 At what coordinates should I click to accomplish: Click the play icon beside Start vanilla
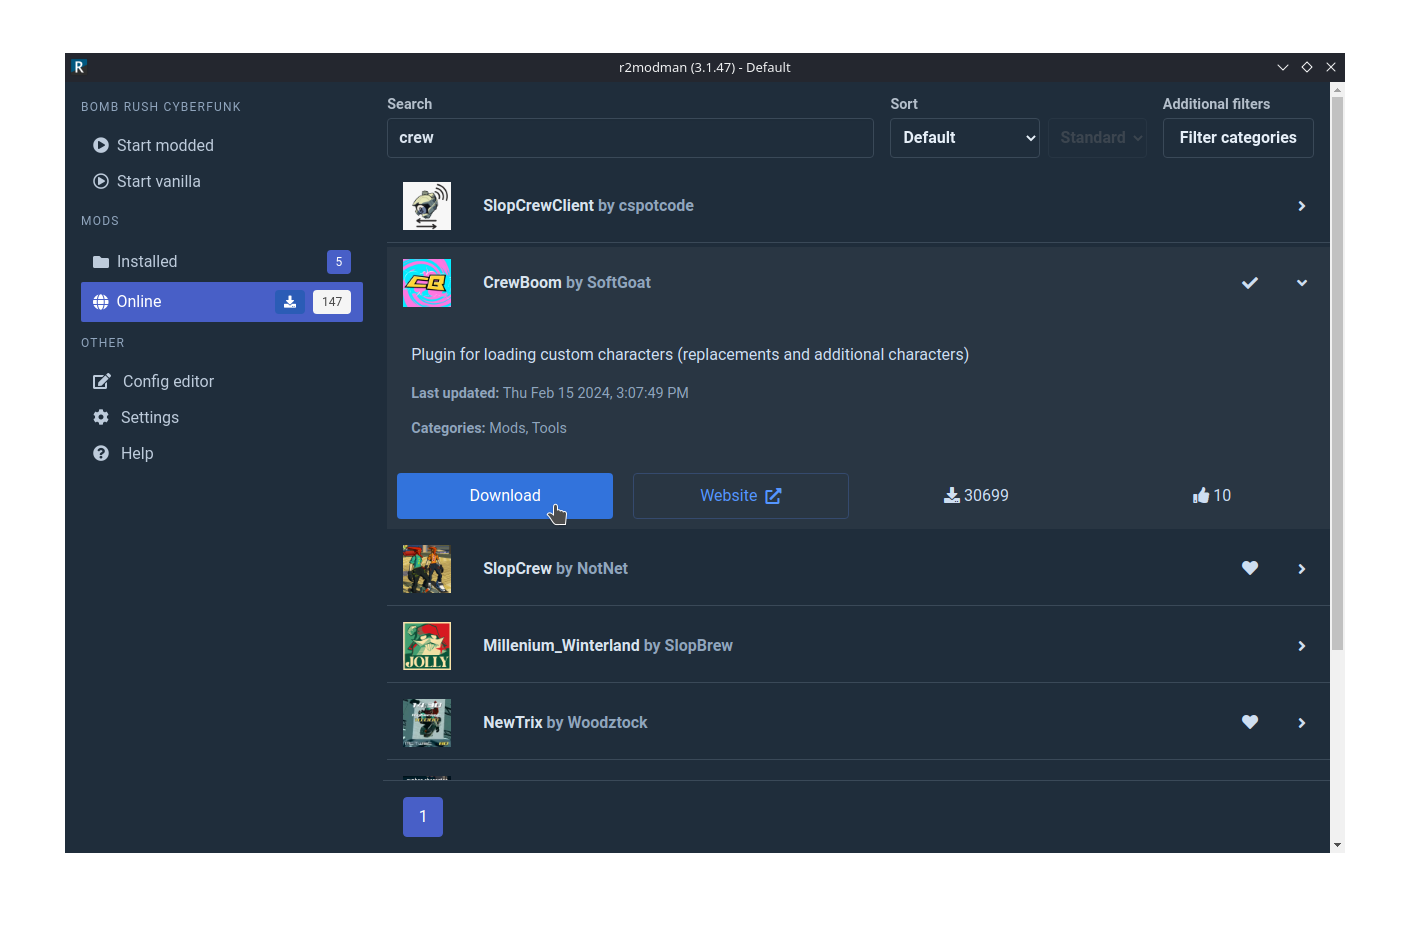(101, 181)
